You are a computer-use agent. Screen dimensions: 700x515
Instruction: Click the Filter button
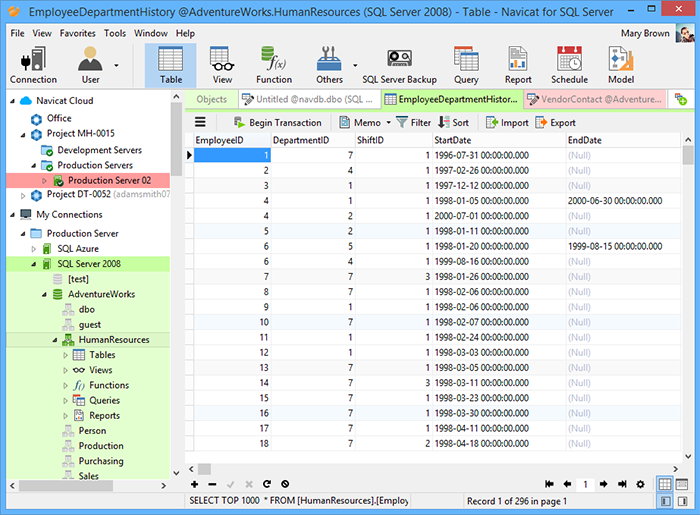tap(413, 122)
